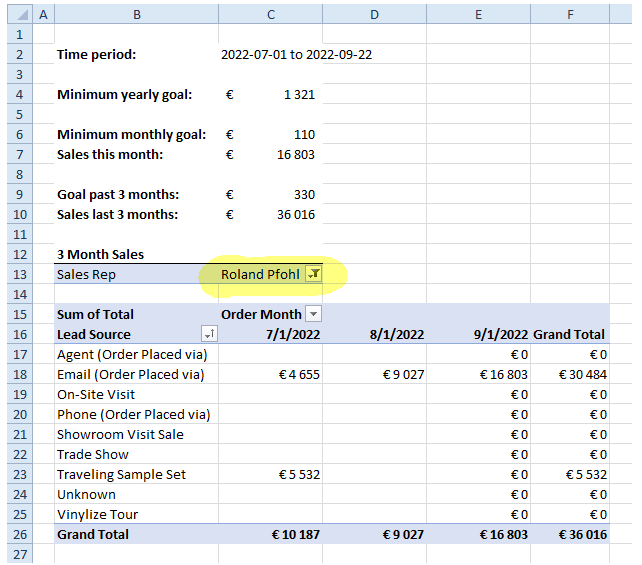This screenshot has width=642, height=565.
Task: Select the column C header
Action: [270, 15]
